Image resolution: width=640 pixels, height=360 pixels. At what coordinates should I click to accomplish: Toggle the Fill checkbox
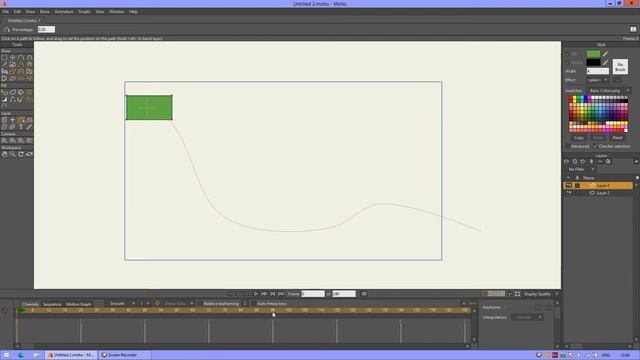tap(567, 53)
